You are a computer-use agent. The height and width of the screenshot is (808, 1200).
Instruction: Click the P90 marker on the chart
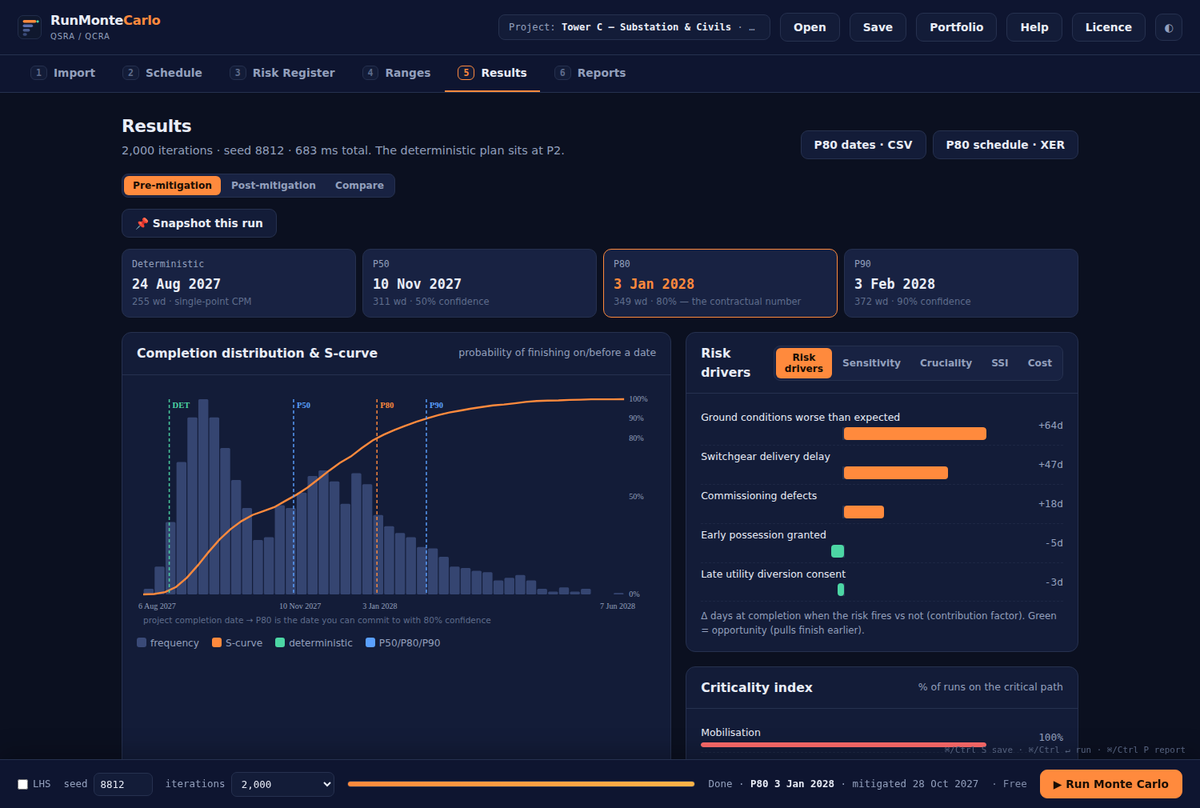436,405
